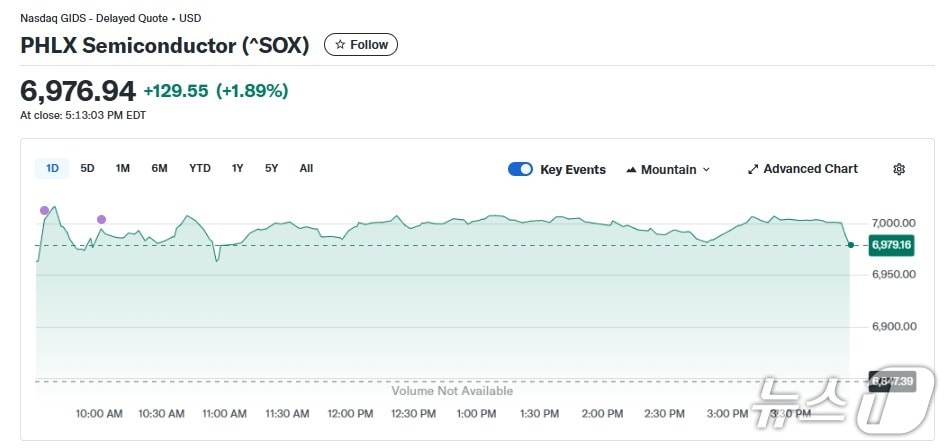Image resolution: width=949 pixels, height=448 pixels.
Task: Select the 5D time range tab
Action: 87,168
